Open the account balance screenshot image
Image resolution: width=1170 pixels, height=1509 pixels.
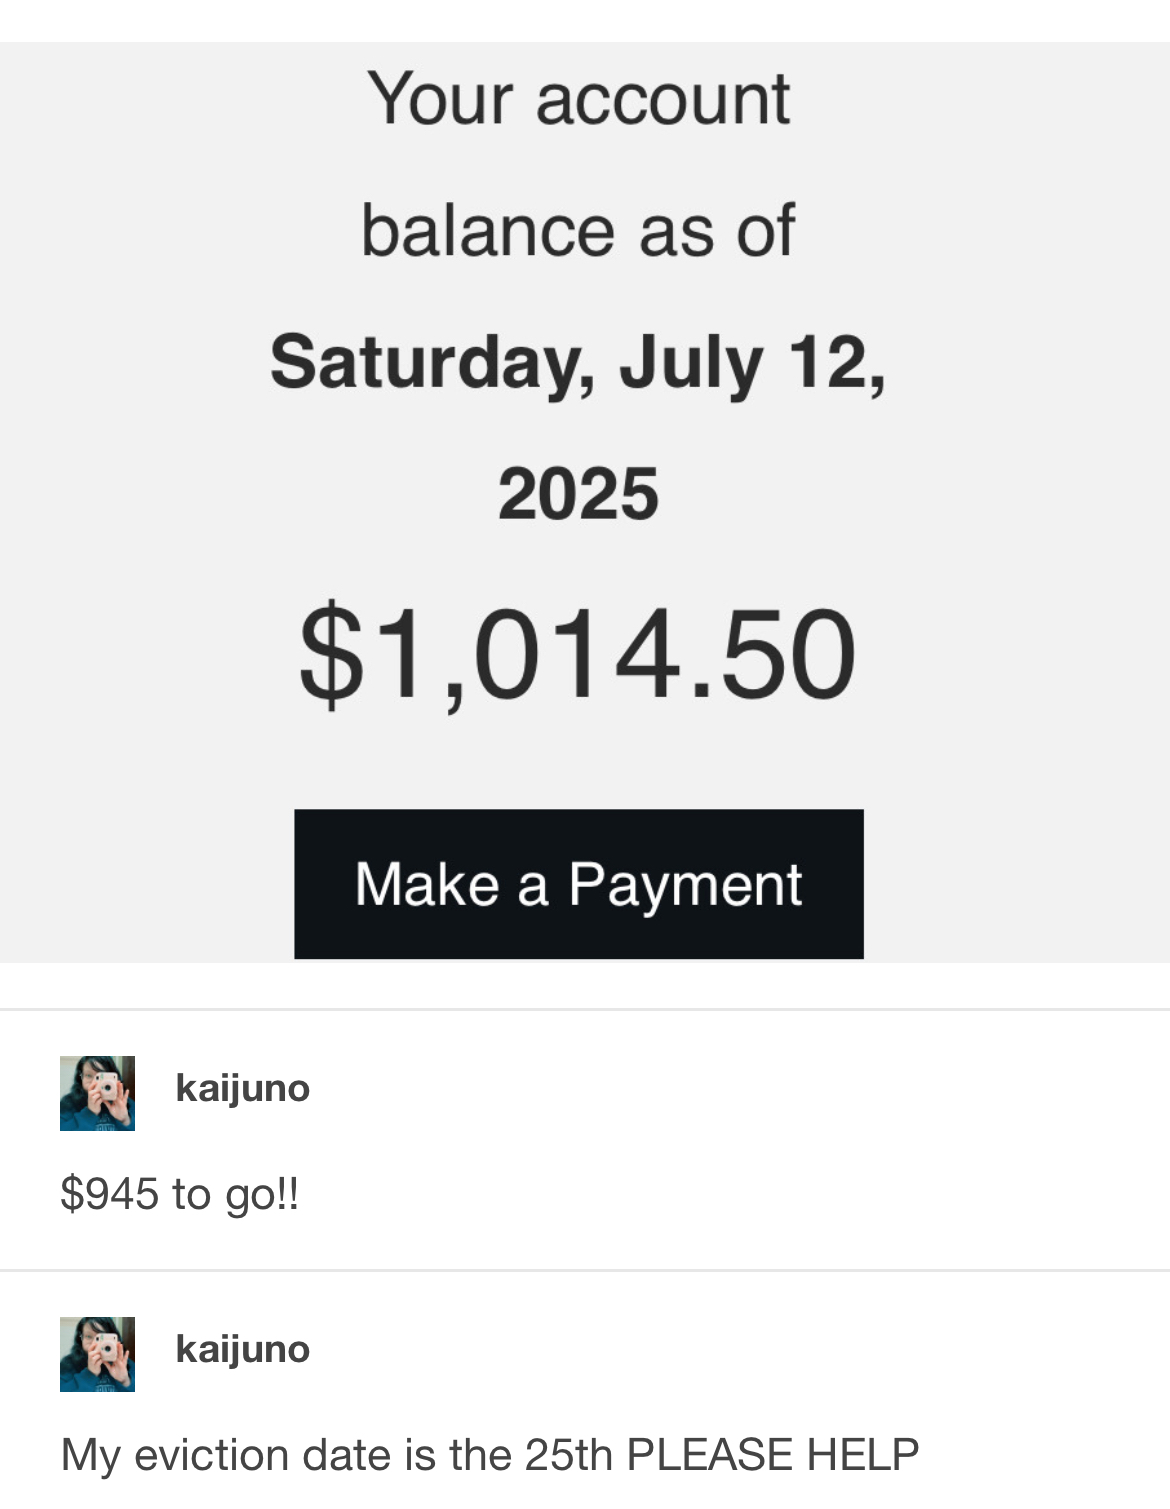(585, 502)
